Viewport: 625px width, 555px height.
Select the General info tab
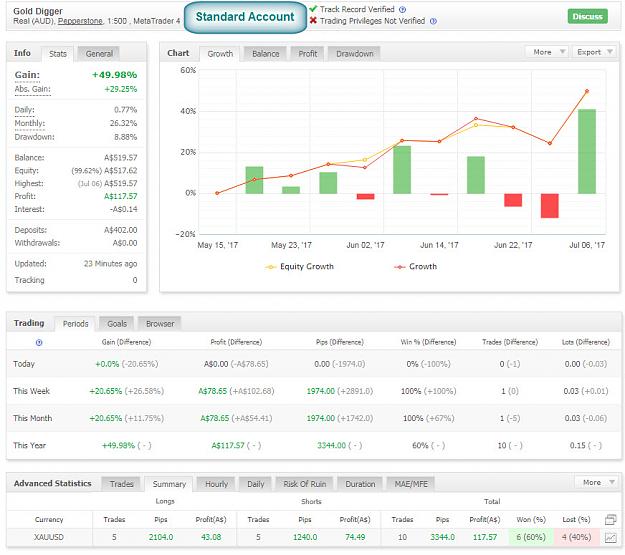click(x=99, y=54)
